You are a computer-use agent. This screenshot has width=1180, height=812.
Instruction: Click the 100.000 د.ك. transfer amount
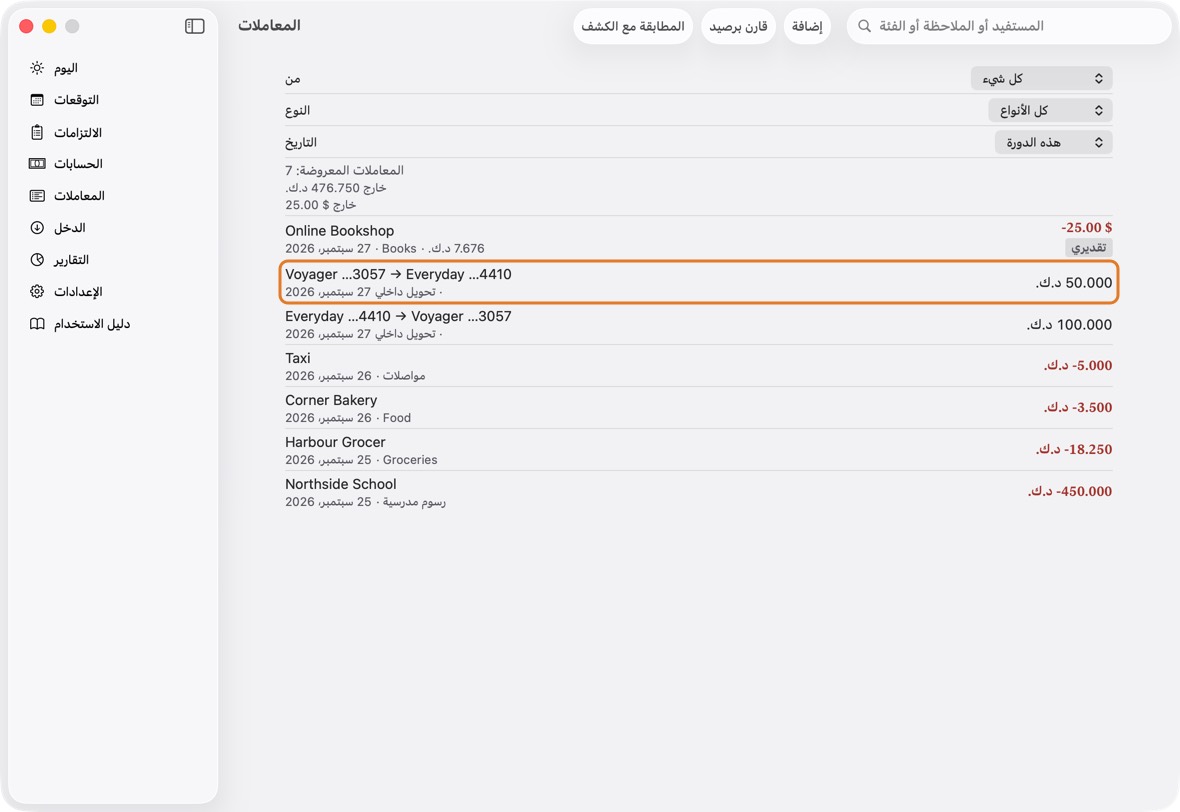(x=1069, y=324)
